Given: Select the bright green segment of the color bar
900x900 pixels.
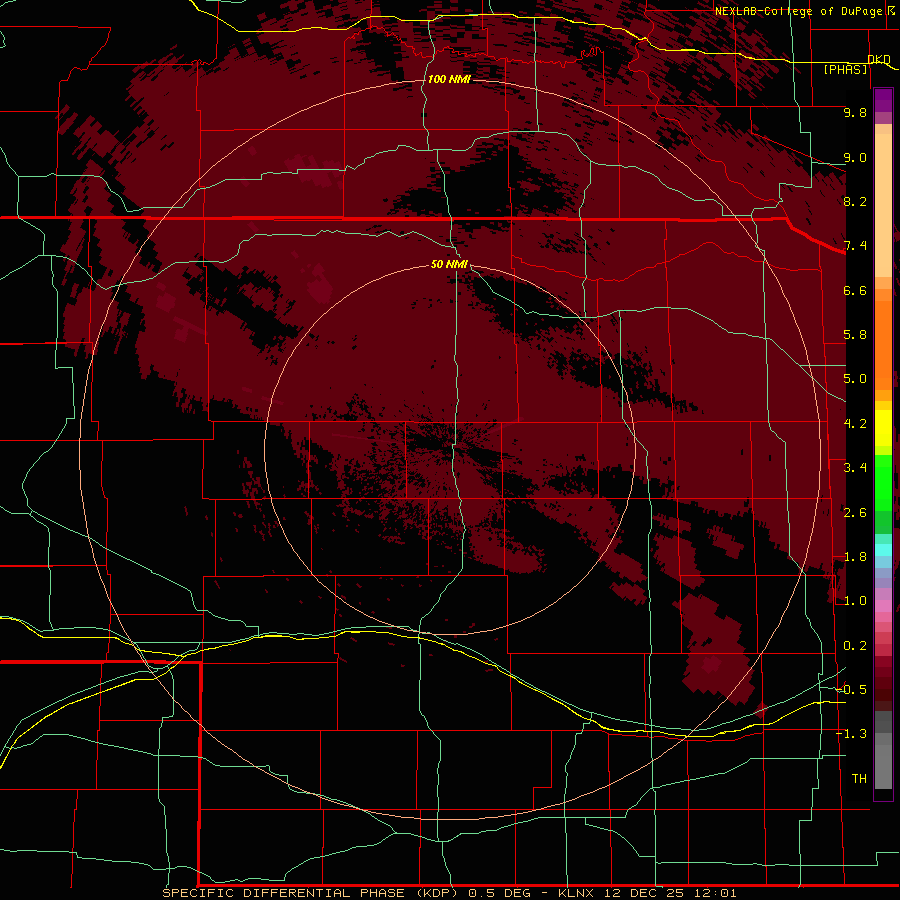Looking at the screenshot, I should coord(883,481).
